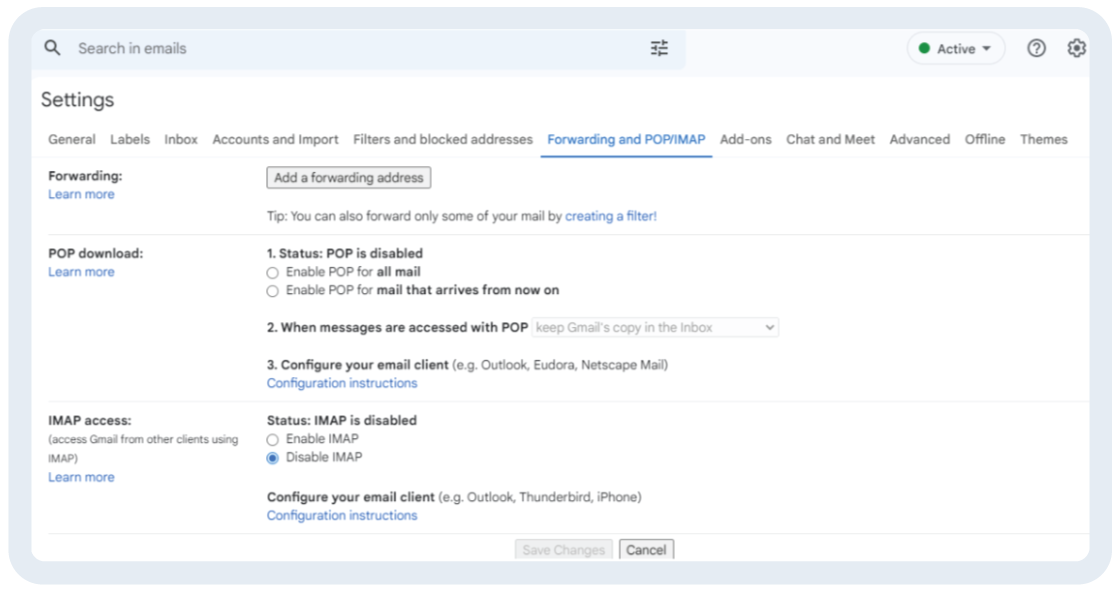Image resolution: width=1120 pixels, height=590 pixels.
Task: Click Add a forwarding address button
Action: click(348, 178)
